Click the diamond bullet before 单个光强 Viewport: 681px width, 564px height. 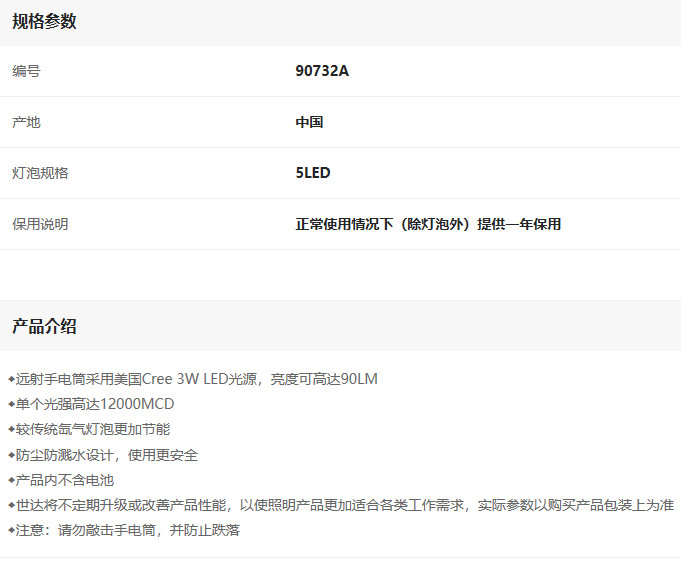point(11,404)
